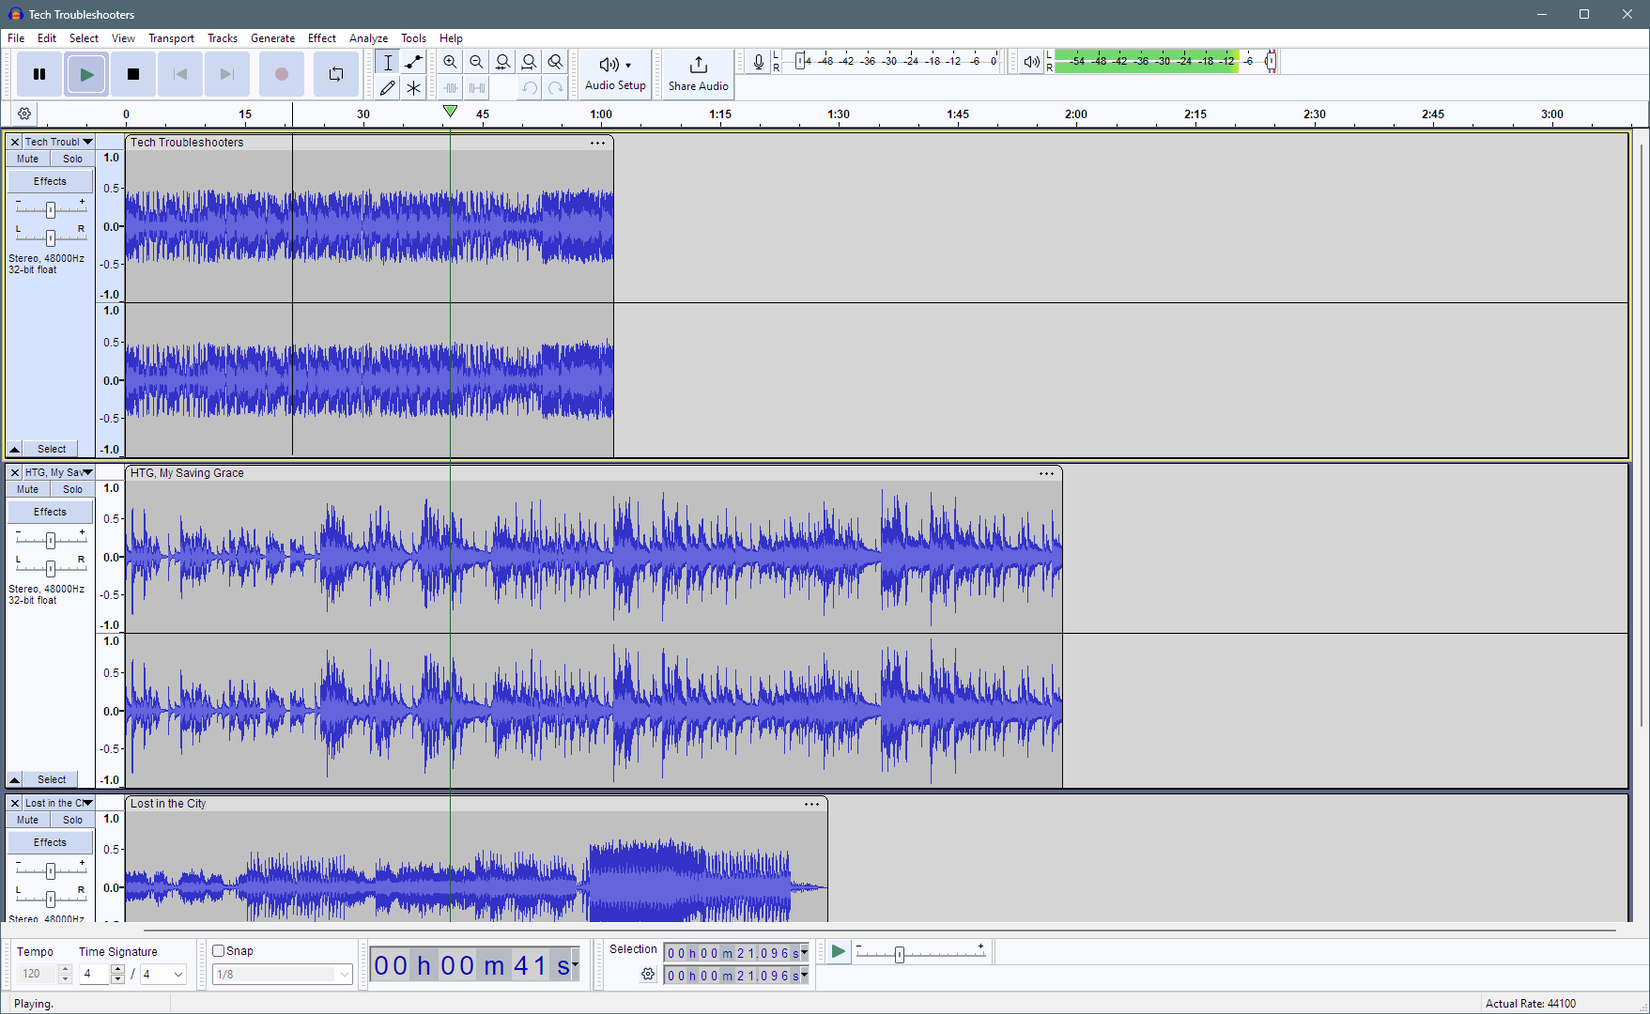This screenshot has width=1650, height=1014.
Task: Click the Stop button in transport toolbar
Action: [133, 74]
